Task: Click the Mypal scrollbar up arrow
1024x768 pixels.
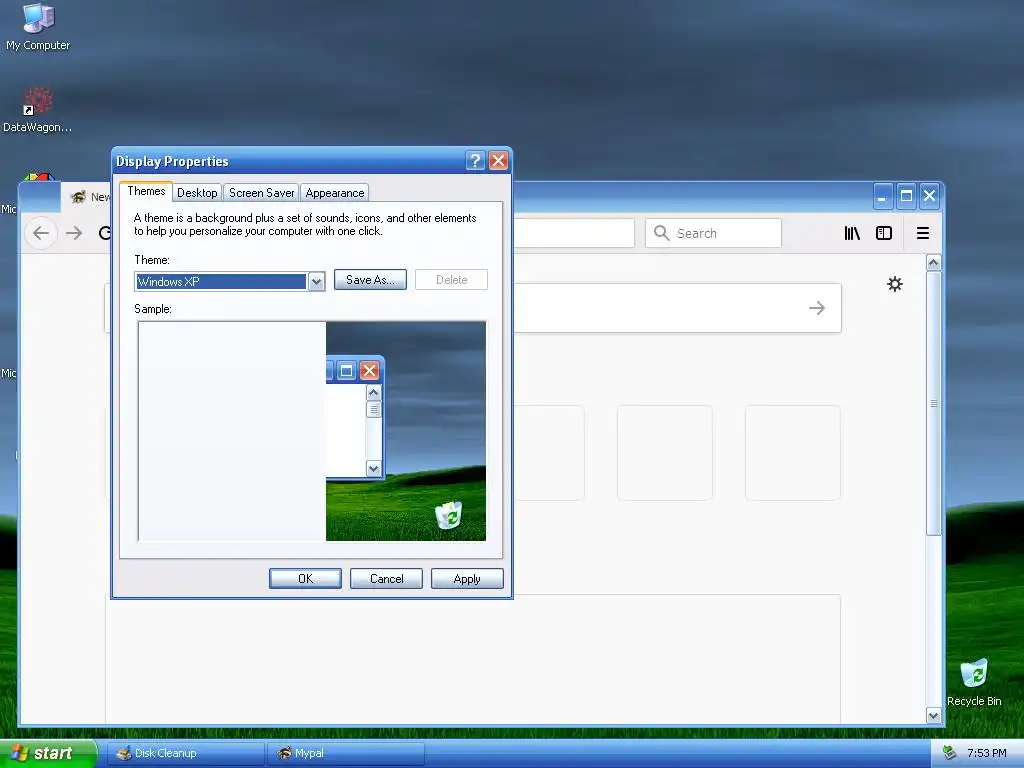Action: point(934,263)
